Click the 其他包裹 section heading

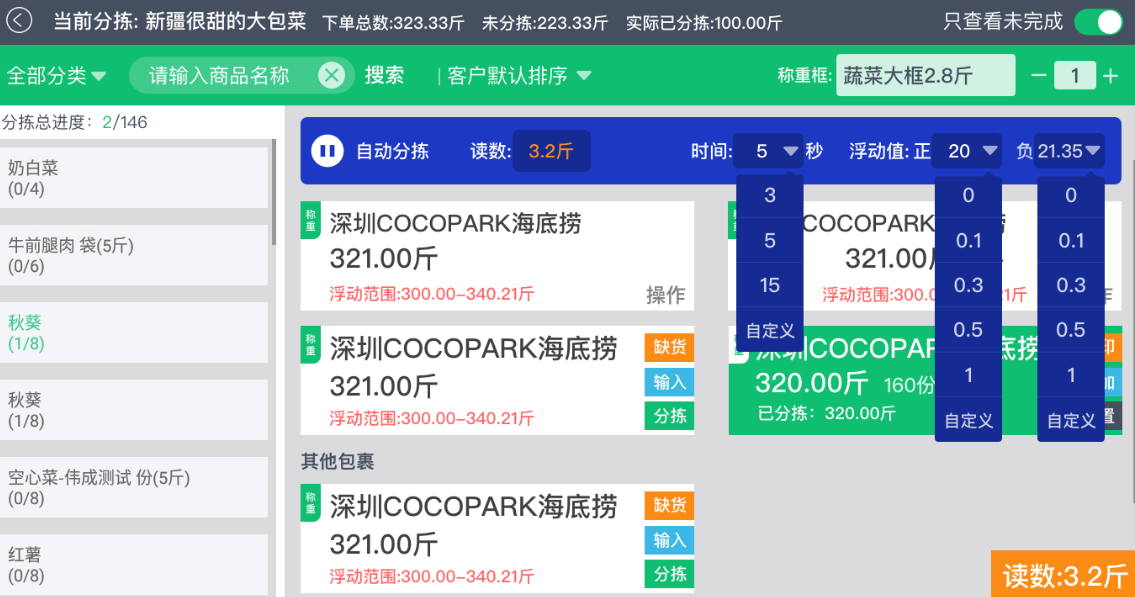[337, 462]
